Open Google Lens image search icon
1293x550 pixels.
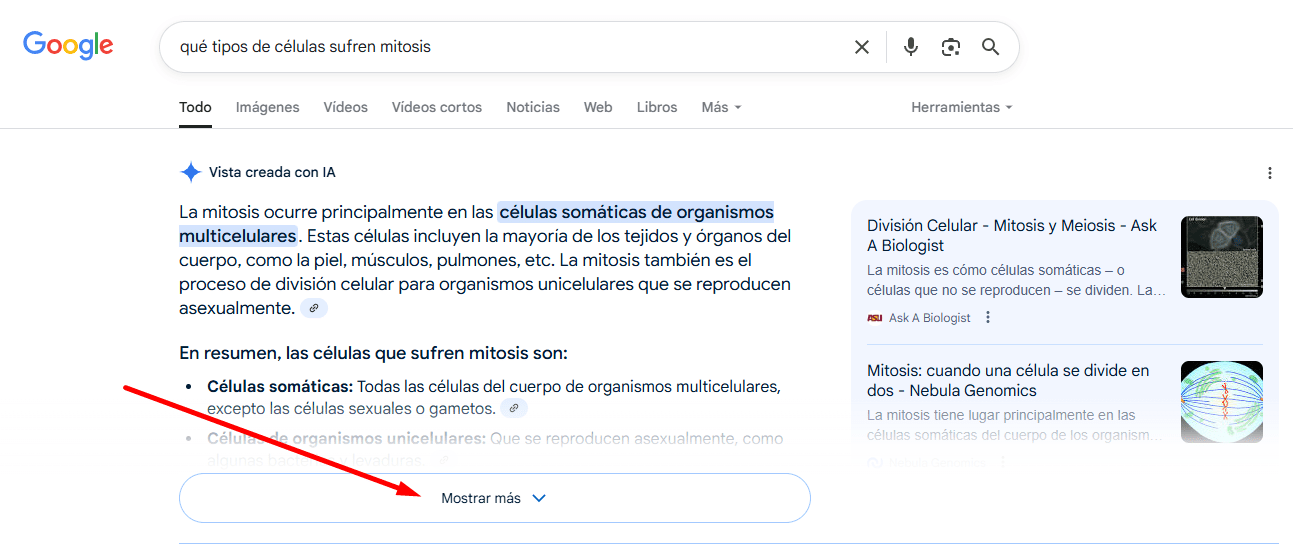pos(950,47)
